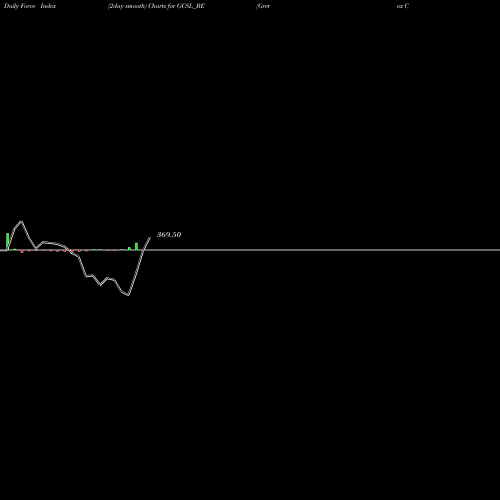500x500 pixels.
Task: Click the first peak of the force index line
Action: click(21, 221)
